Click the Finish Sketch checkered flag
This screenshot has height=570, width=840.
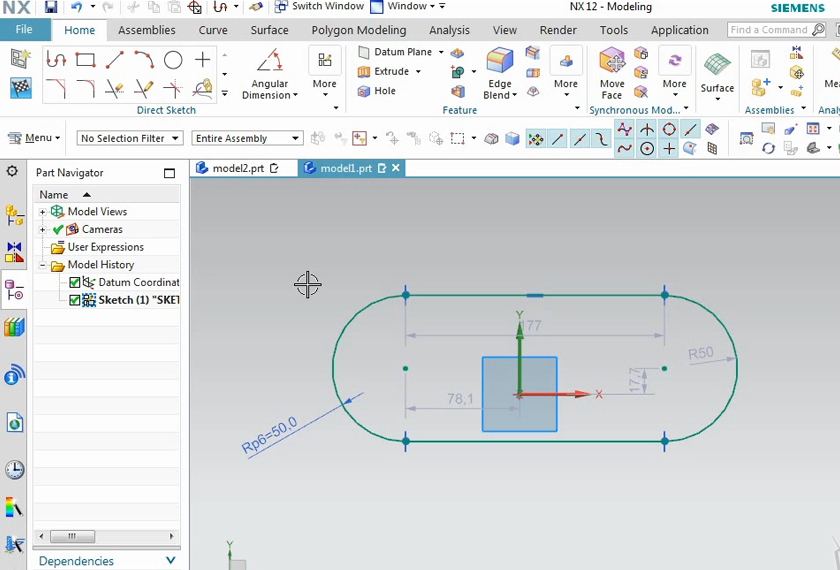pyautogui.click(x=20, y=88)
